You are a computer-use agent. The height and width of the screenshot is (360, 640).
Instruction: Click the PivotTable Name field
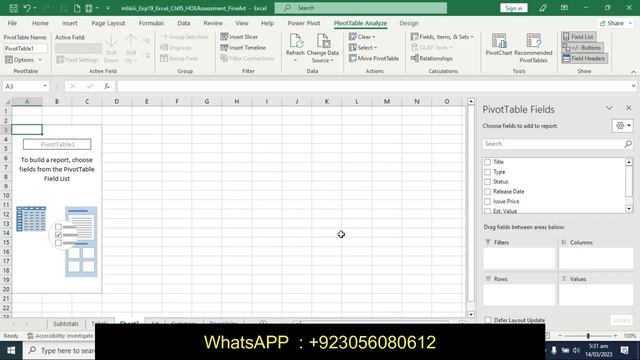point(25,48)
